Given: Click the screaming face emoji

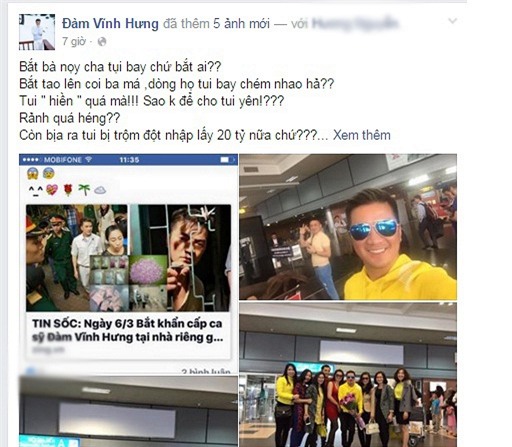Looking at the screenshot, I should [x=33, y=173].
